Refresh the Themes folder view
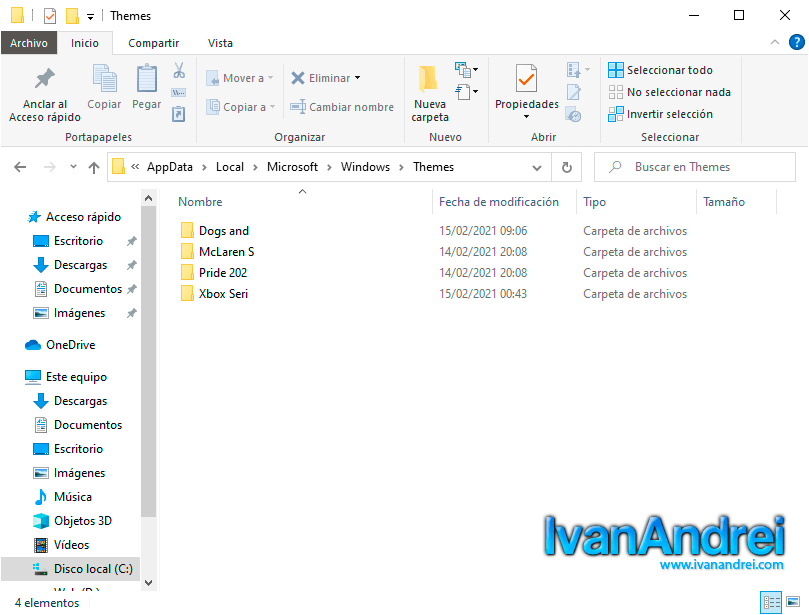 (x=567, y=167)
